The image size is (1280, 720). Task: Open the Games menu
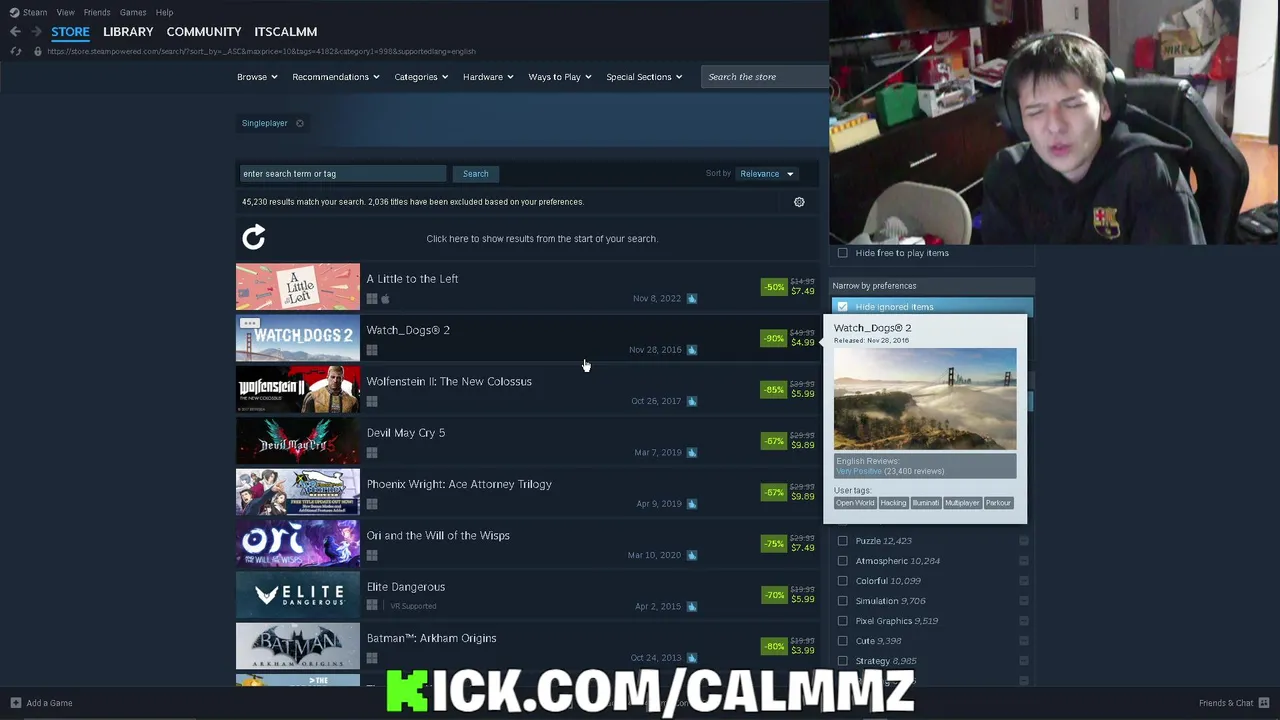pyautogui.click(x=133, y=12)
